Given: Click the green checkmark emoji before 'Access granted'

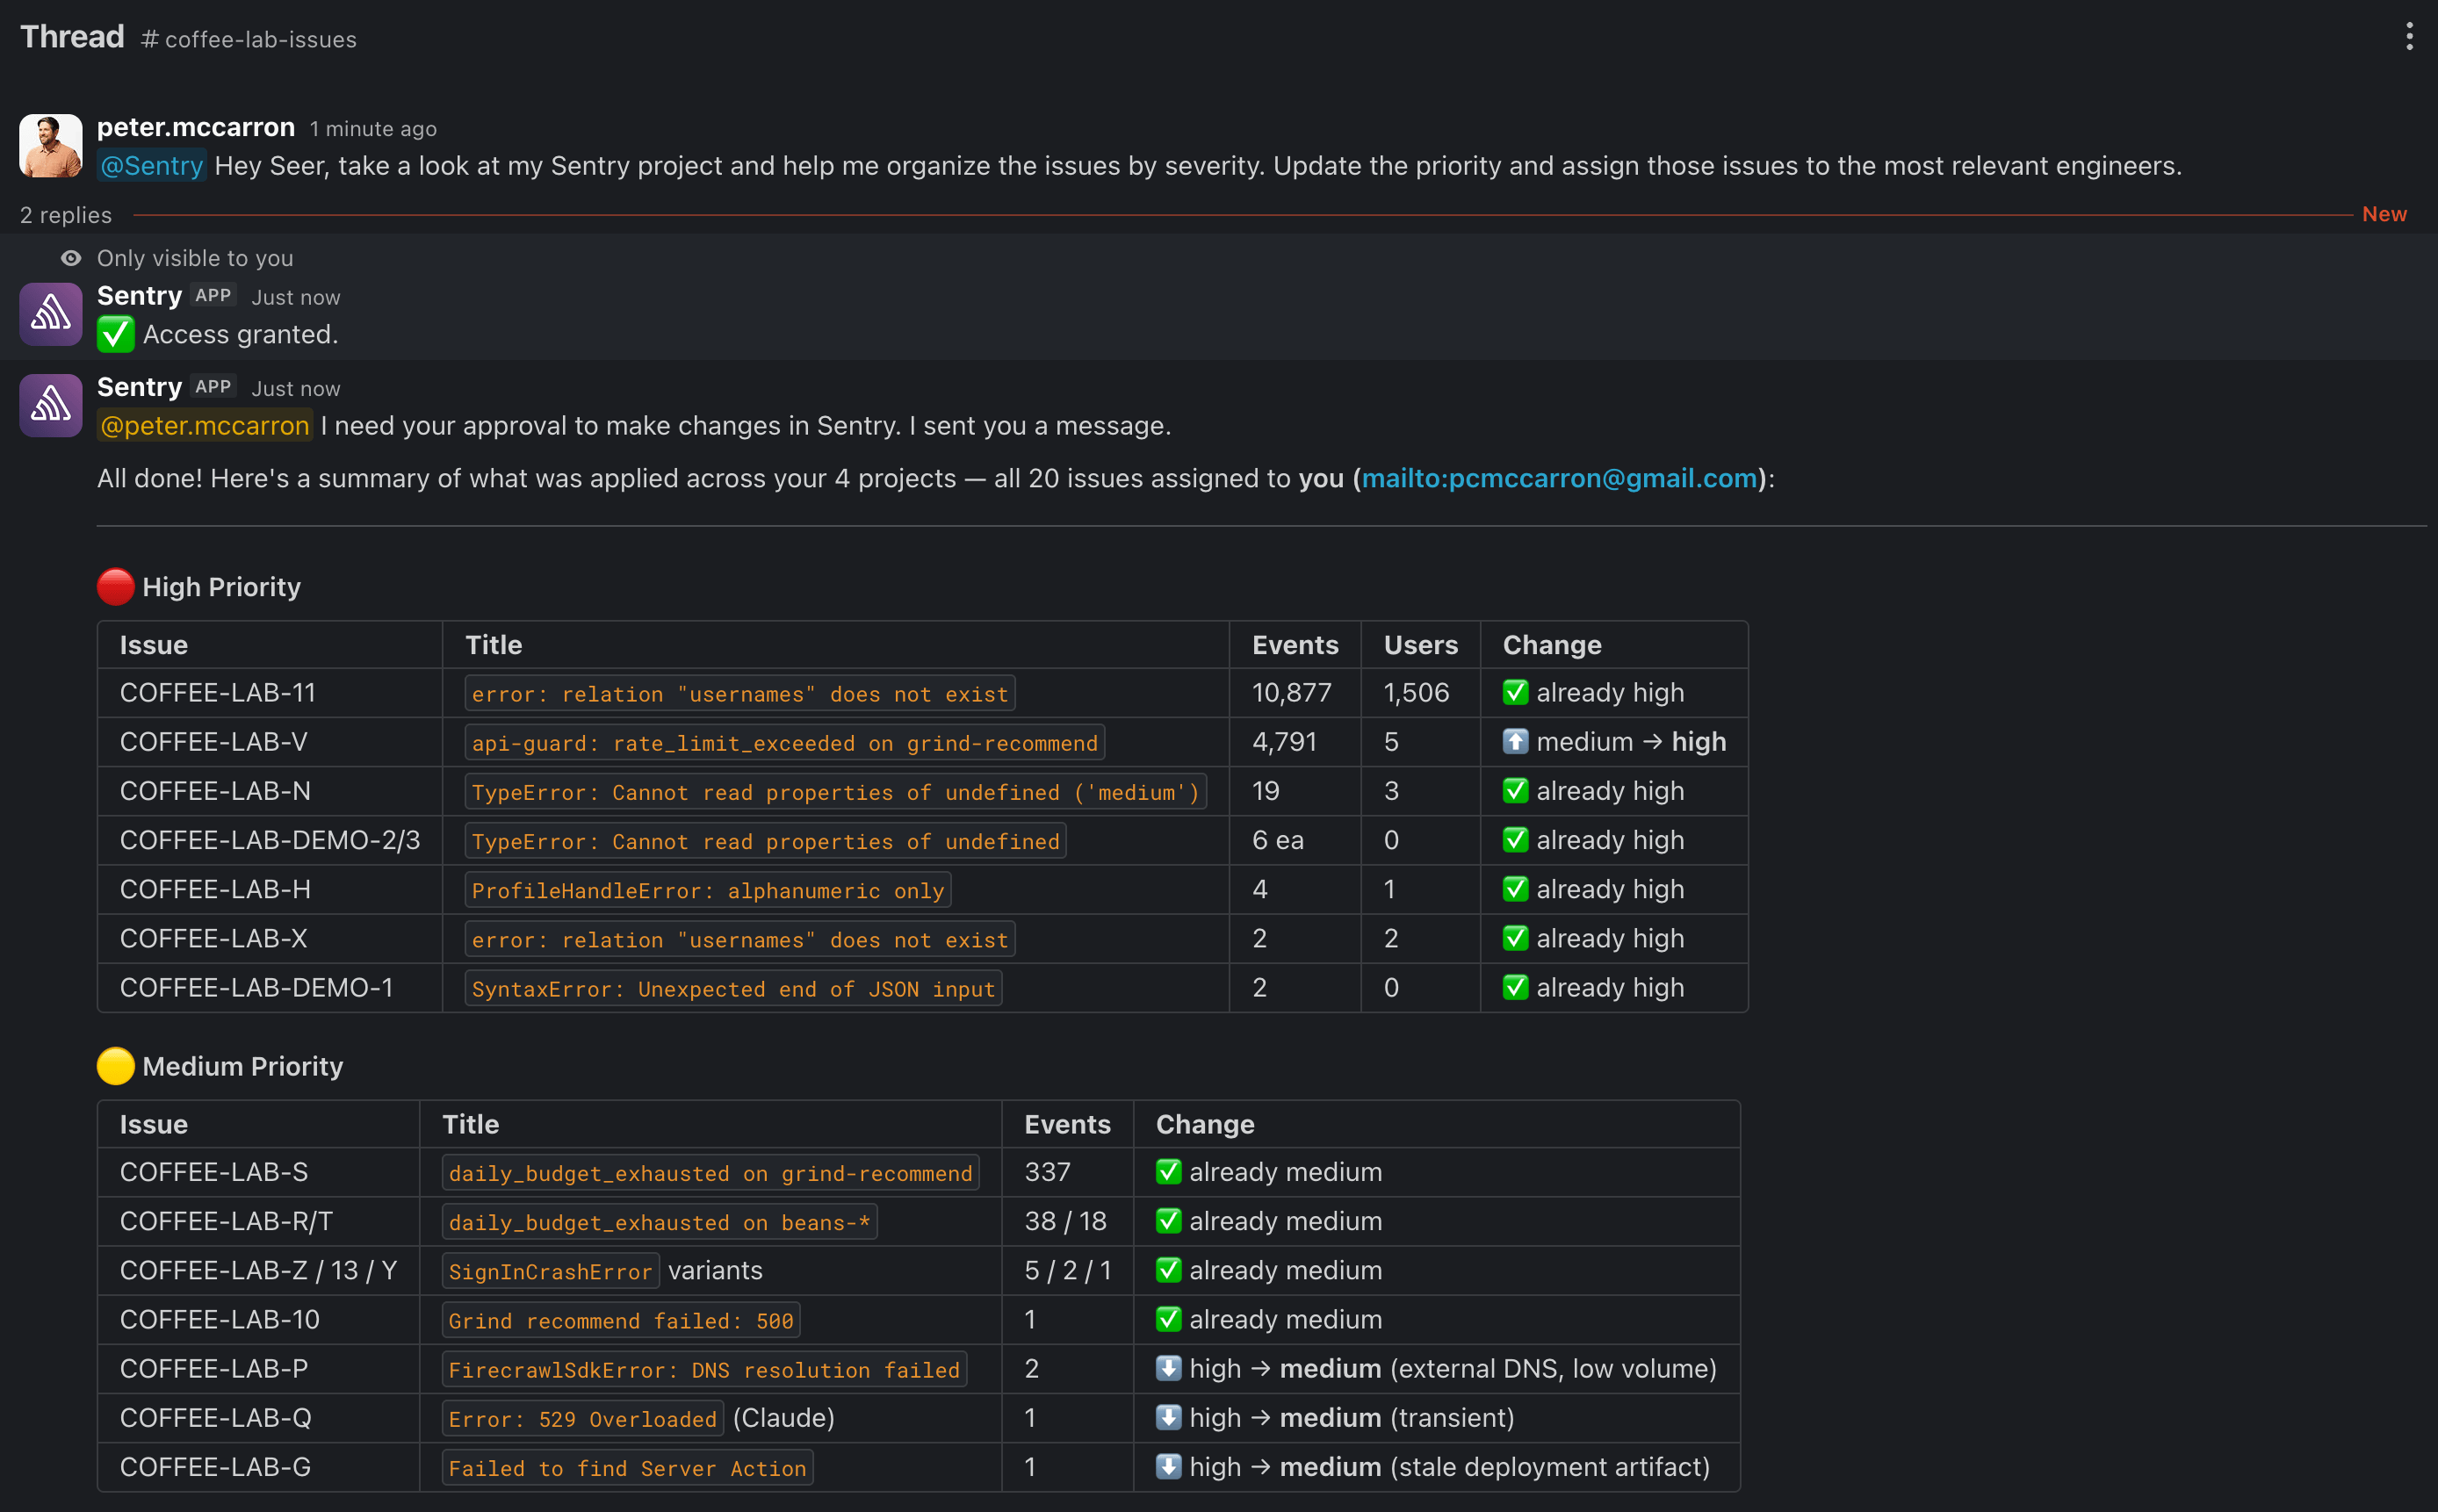Looking at the screenshot, I should coord(116,334).
